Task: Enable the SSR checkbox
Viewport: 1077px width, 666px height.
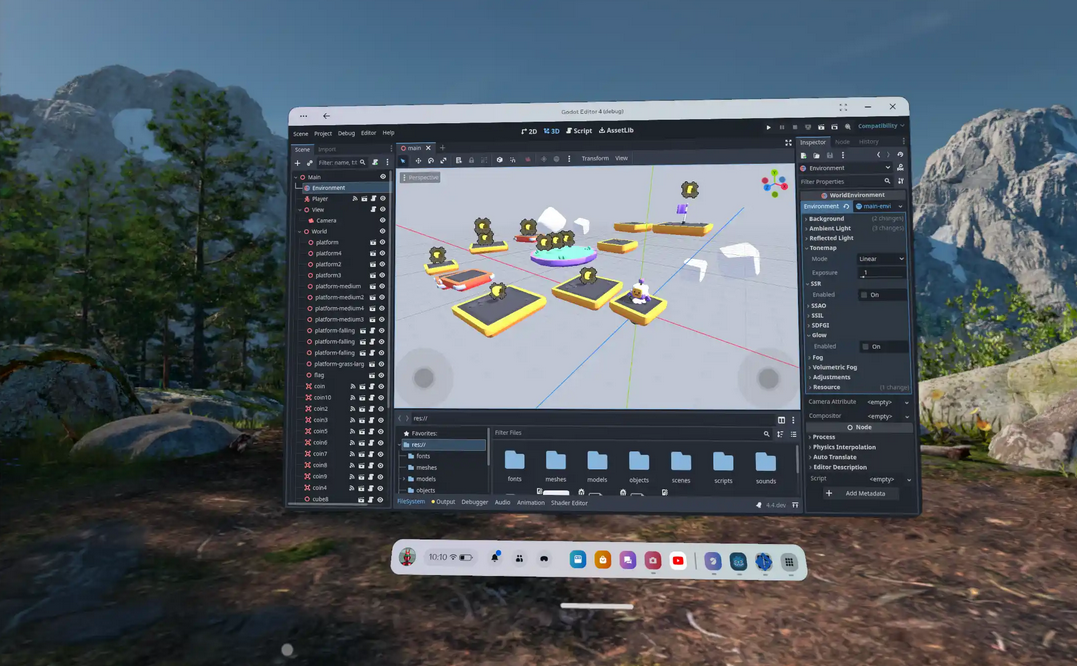Action: [x=865, y=295]
